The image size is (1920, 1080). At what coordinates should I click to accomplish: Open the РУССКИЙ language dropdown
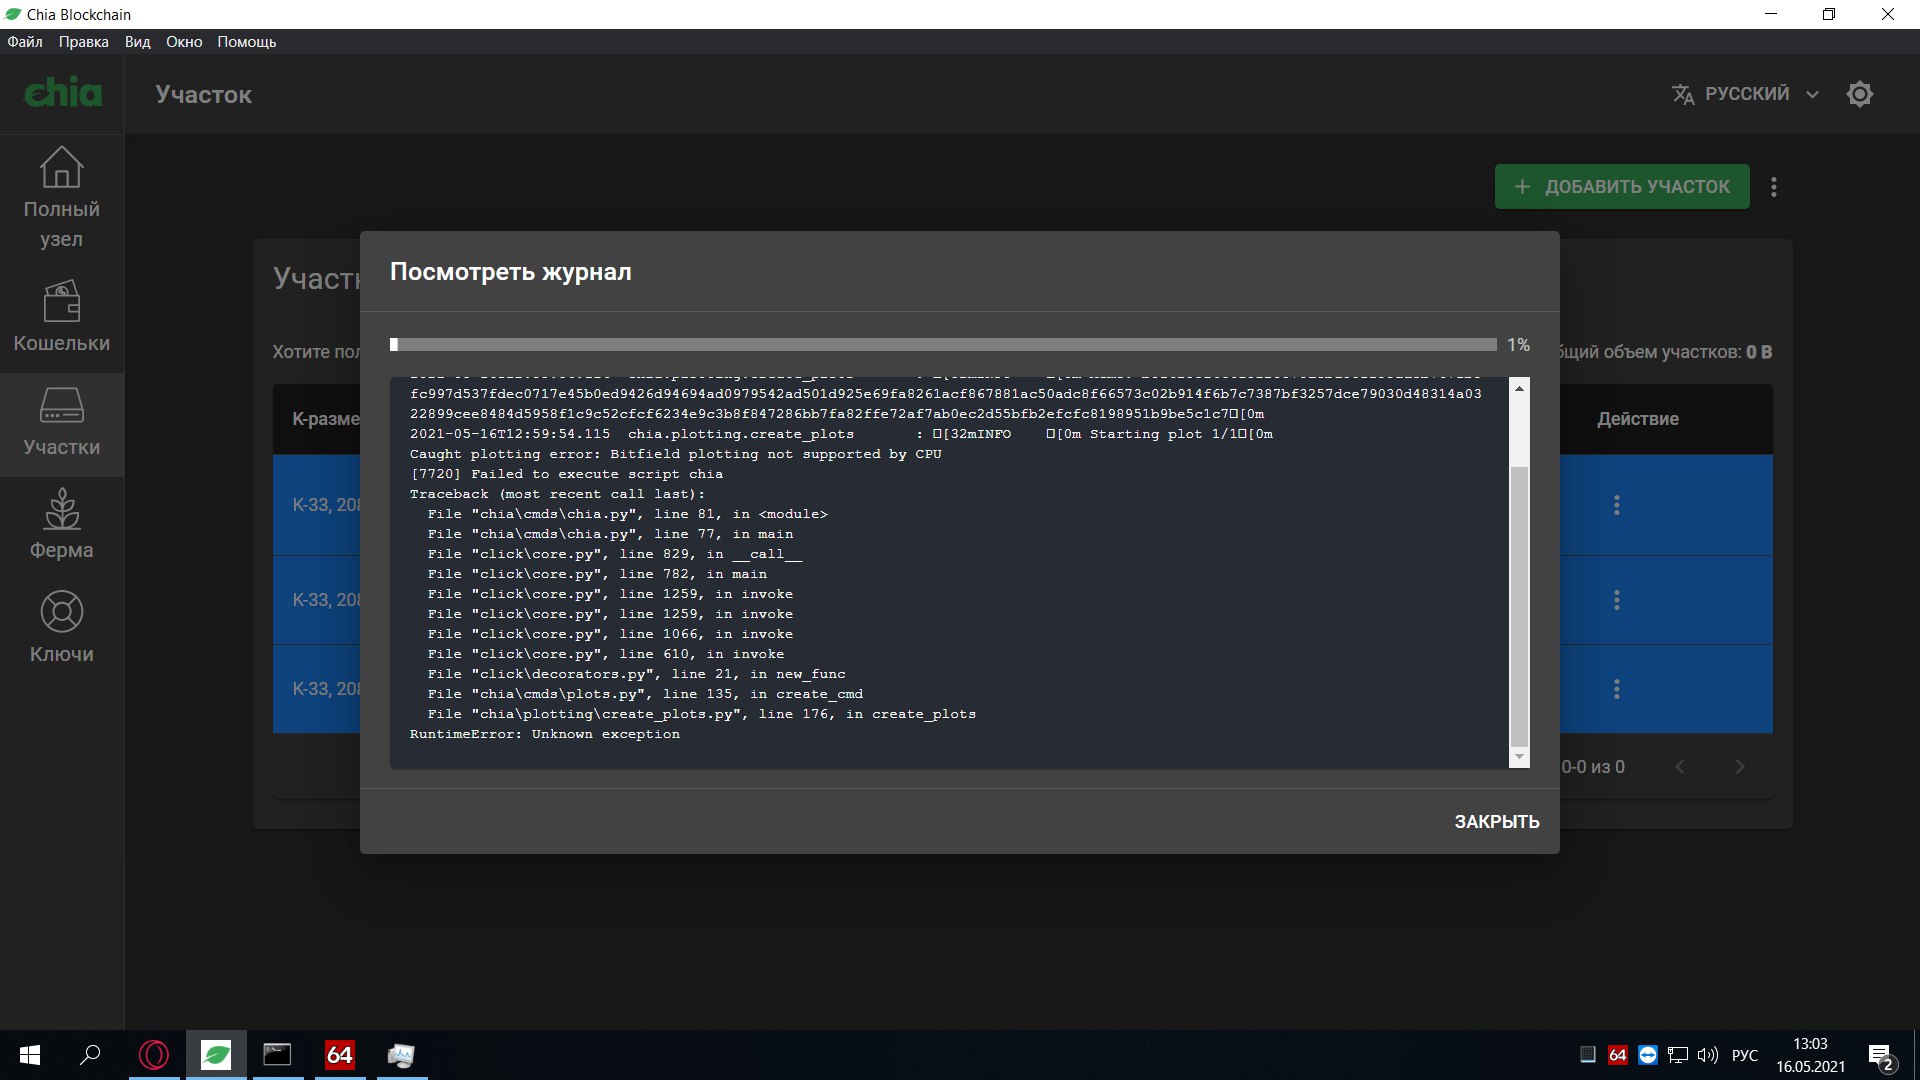coord(1746,94)
